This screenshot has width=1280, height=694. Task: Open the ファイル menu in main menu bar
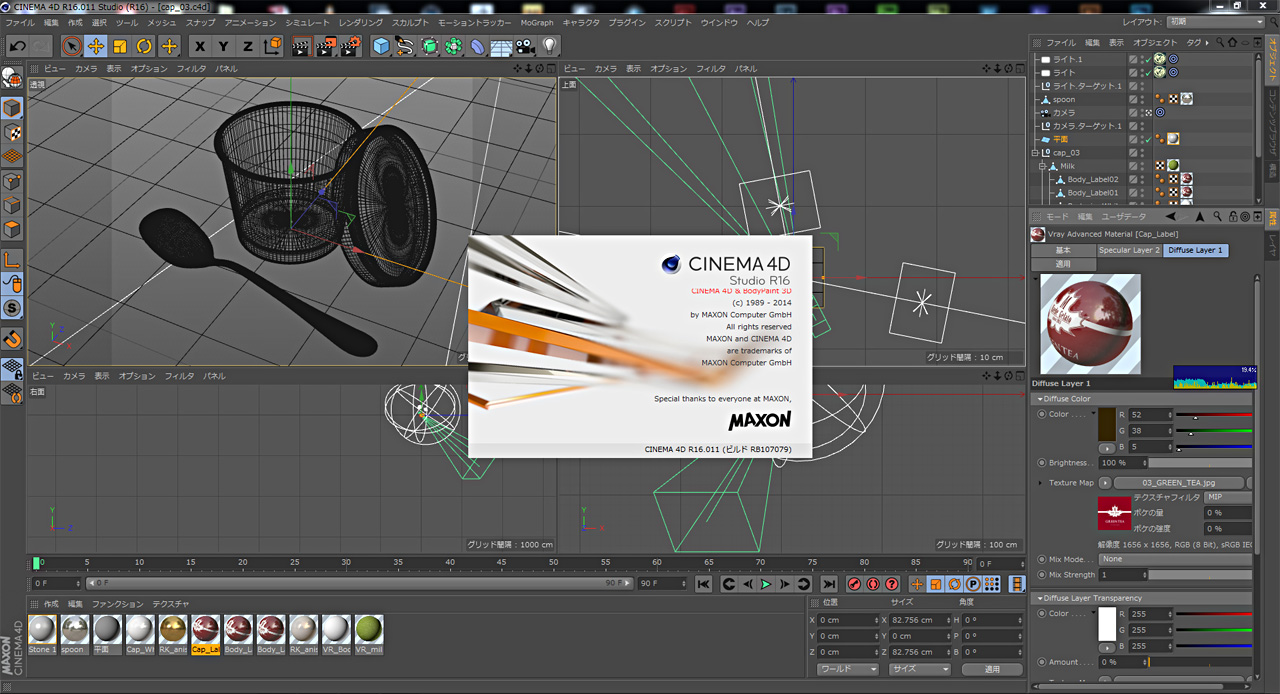click(20, 22)
